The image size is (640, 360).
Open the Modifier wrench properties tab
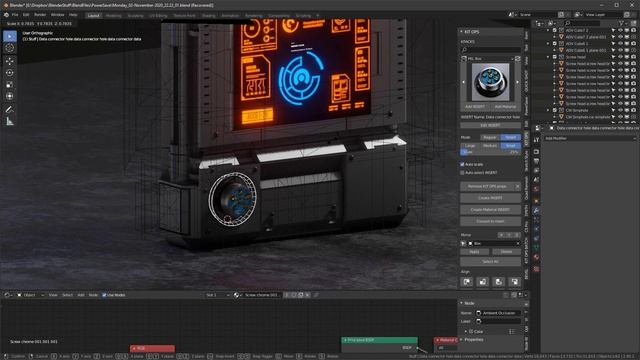[536, 210]
